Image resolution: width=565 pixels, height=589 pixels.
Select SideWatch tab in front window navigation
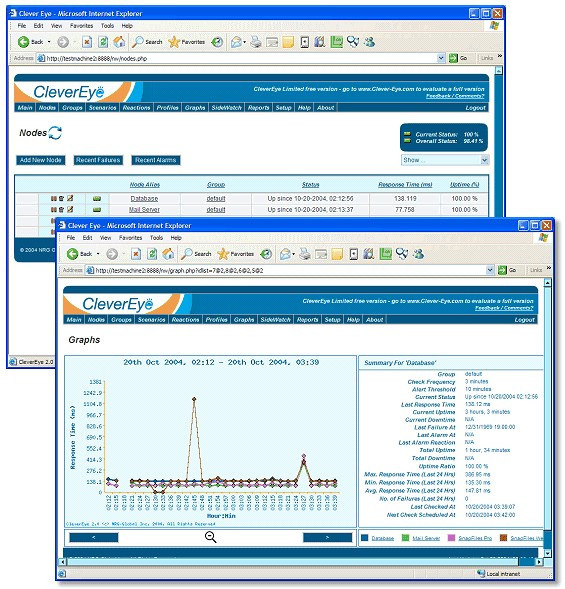coord(275,320)
